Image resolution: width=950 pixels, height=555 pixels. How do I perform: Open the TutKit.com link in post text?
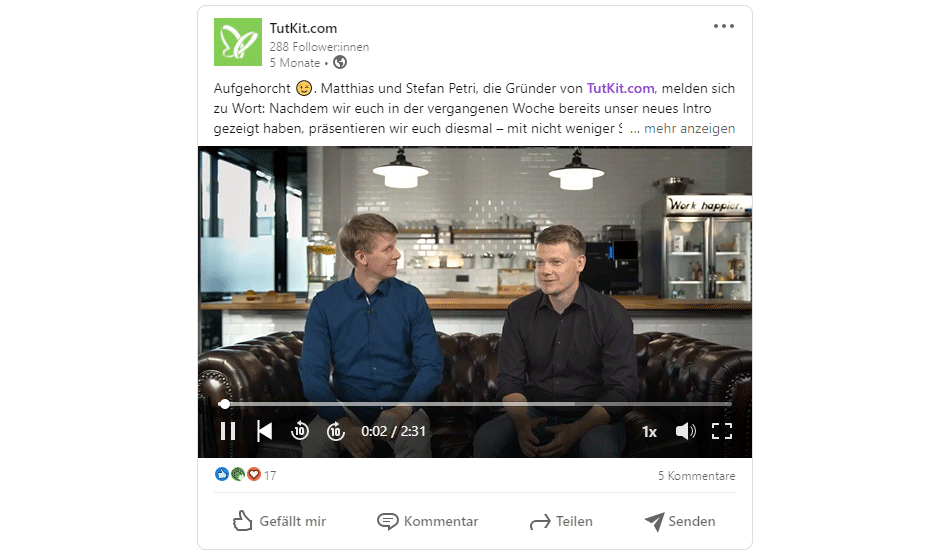(x=620, y=88)
